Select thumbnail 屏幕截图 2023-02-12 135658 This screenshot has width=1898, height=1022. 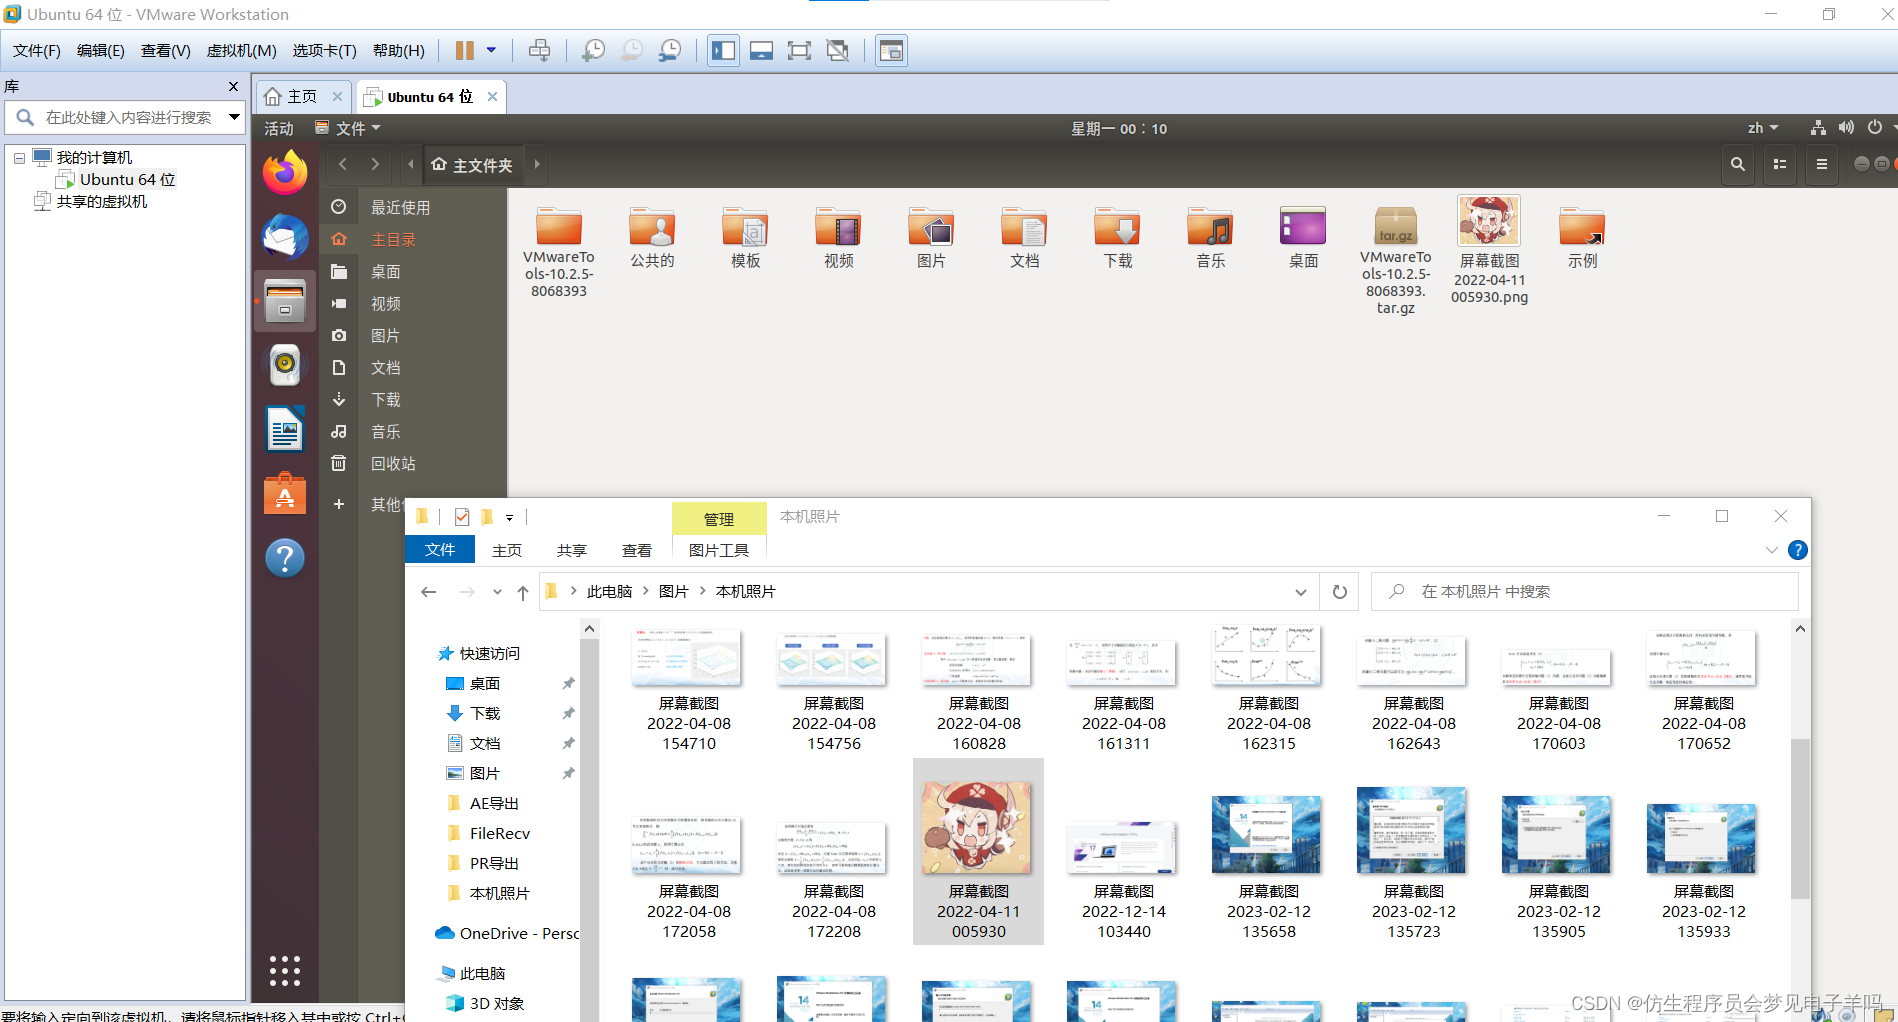1268,866
